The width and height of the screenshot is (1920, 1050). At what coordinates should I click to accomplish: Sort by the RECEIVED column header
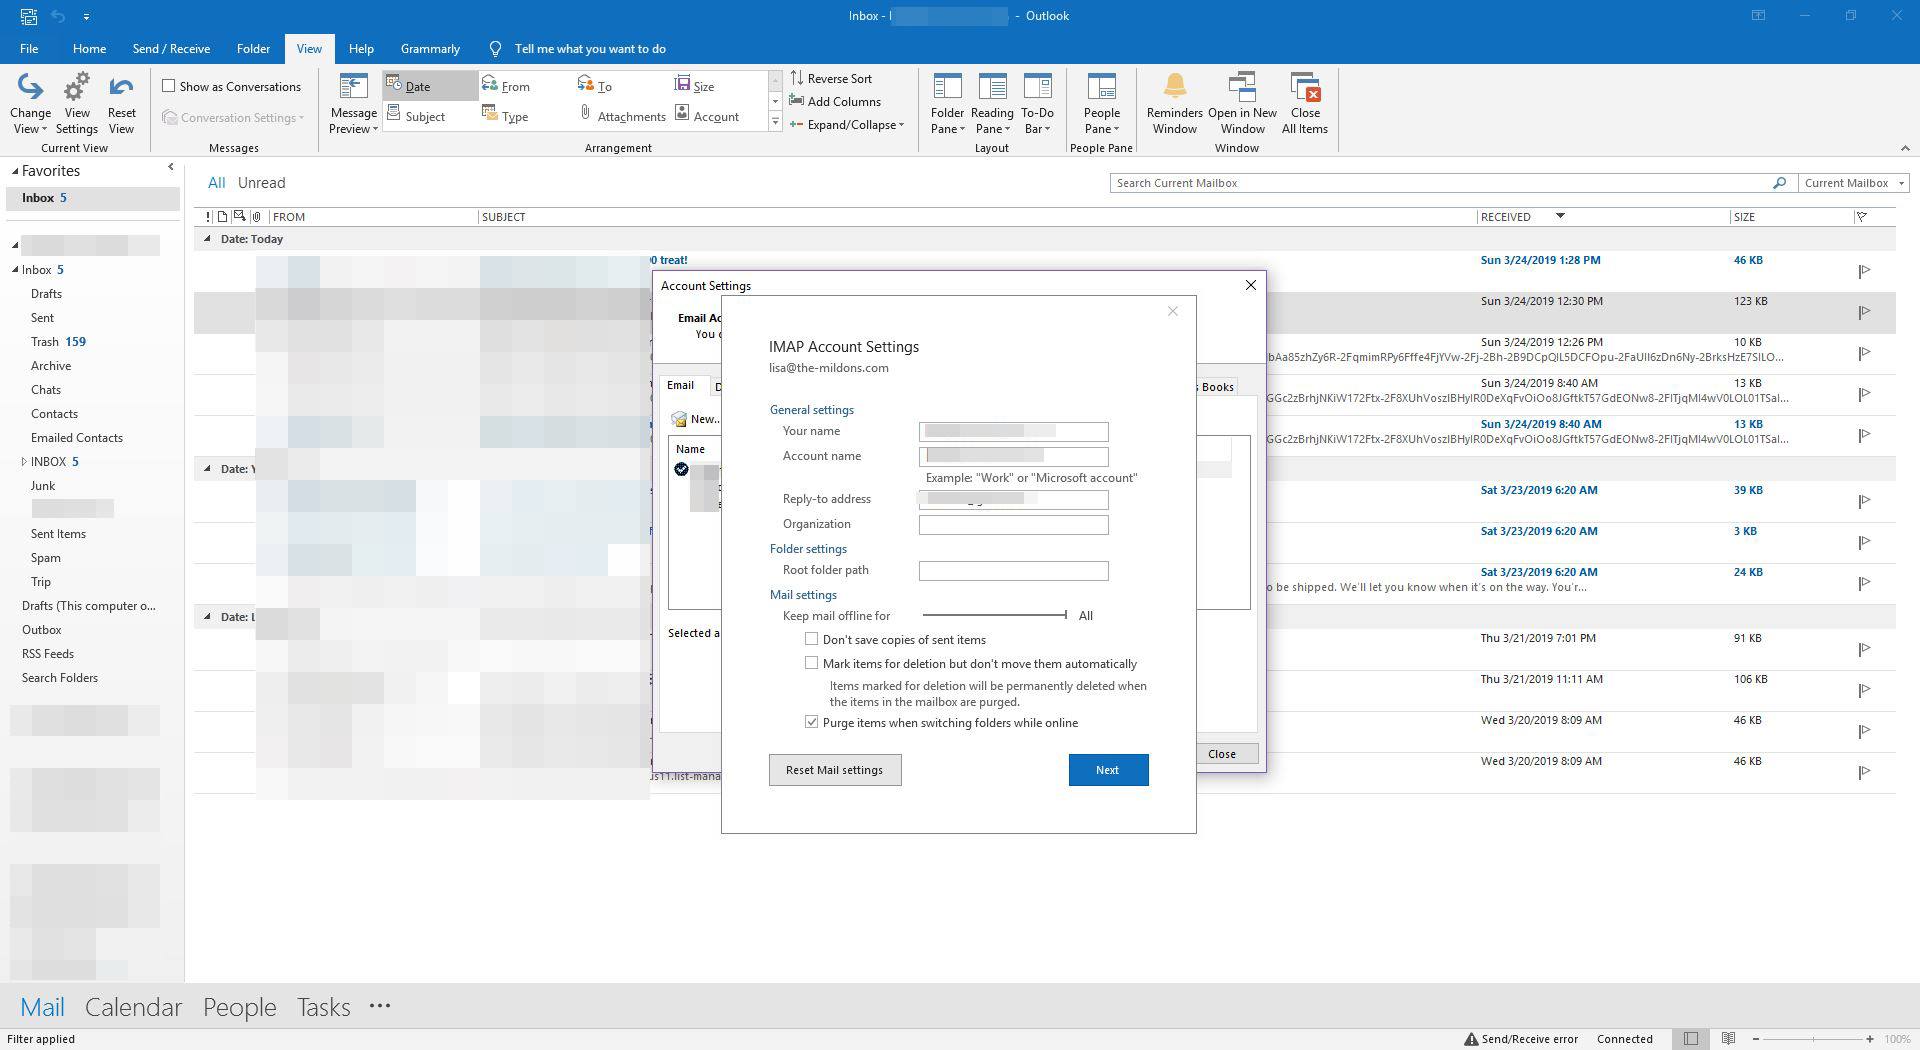point(1504,217)
